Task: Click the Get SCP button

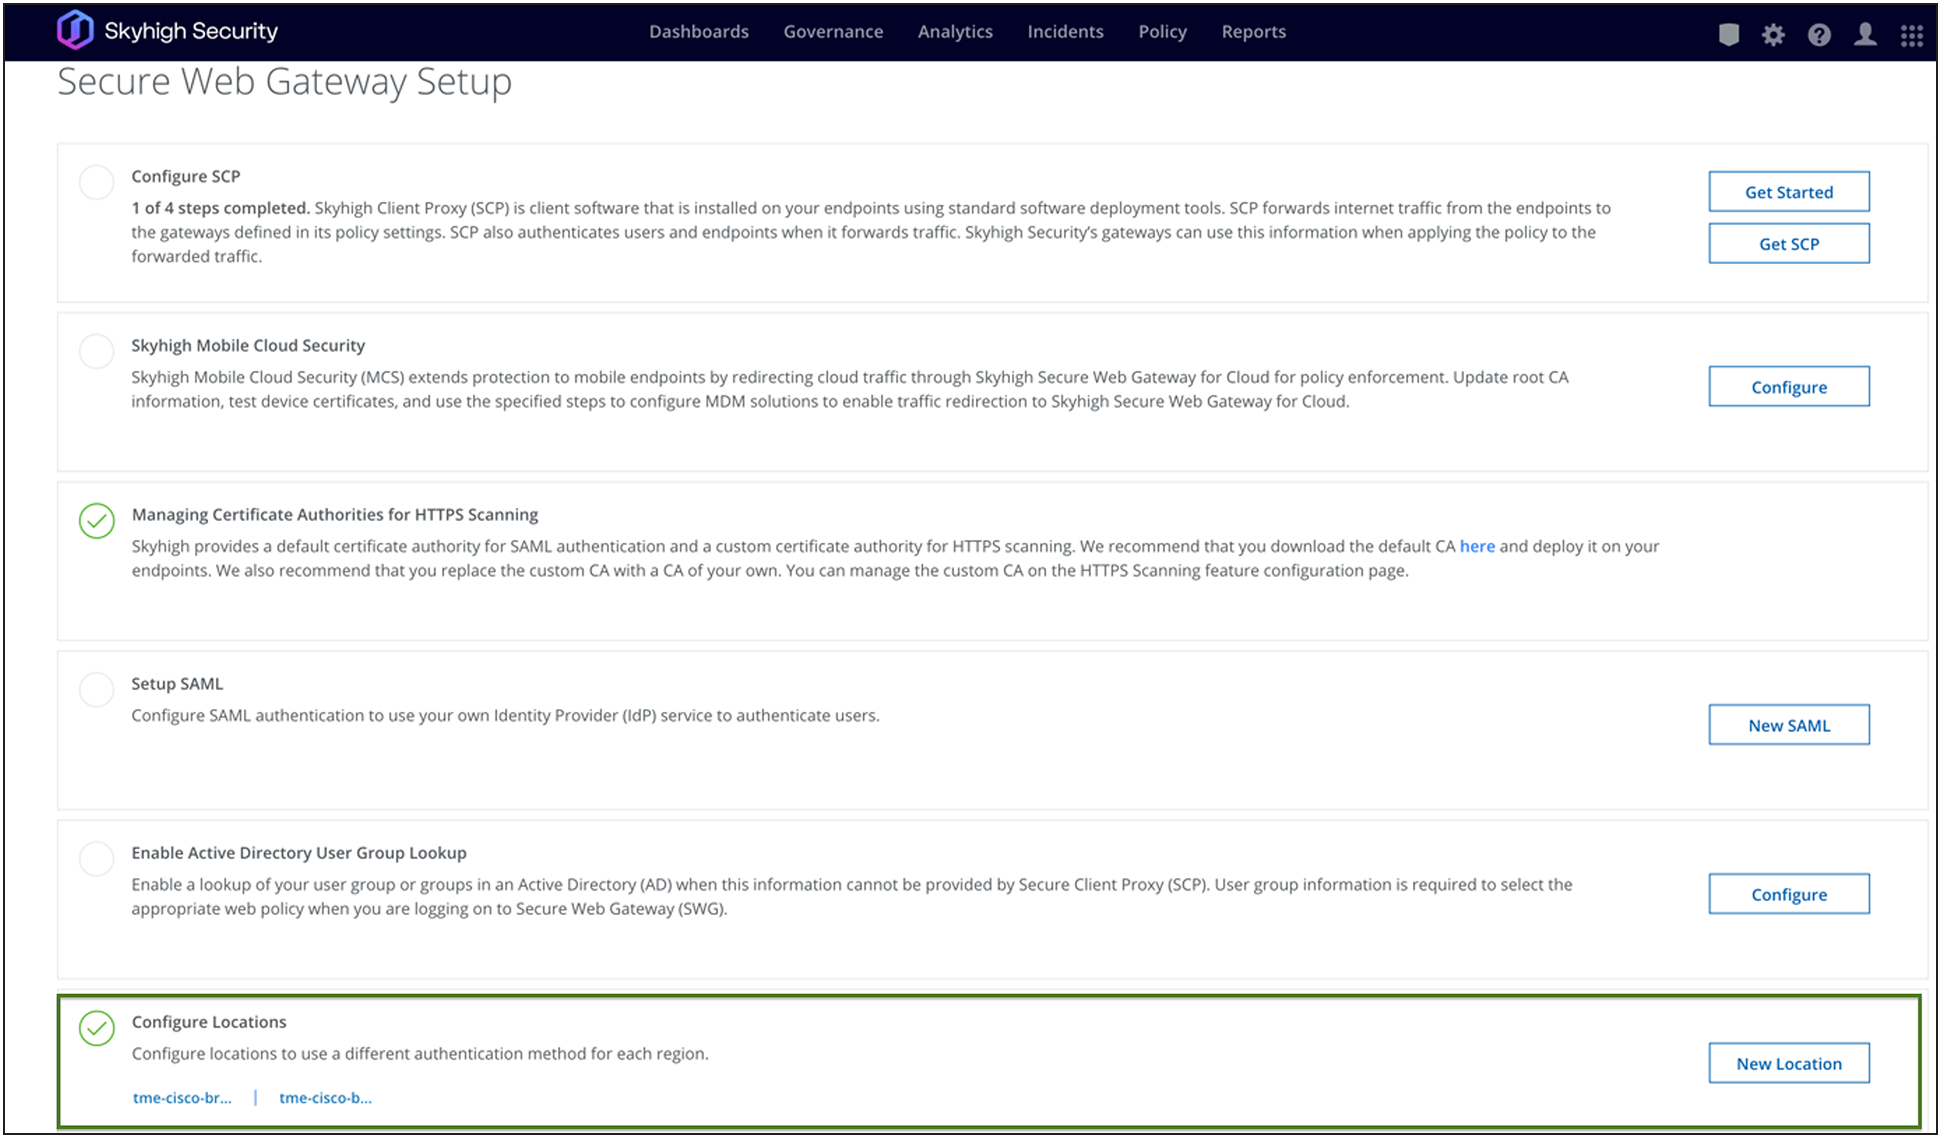Action: (x=1787, y=244)
